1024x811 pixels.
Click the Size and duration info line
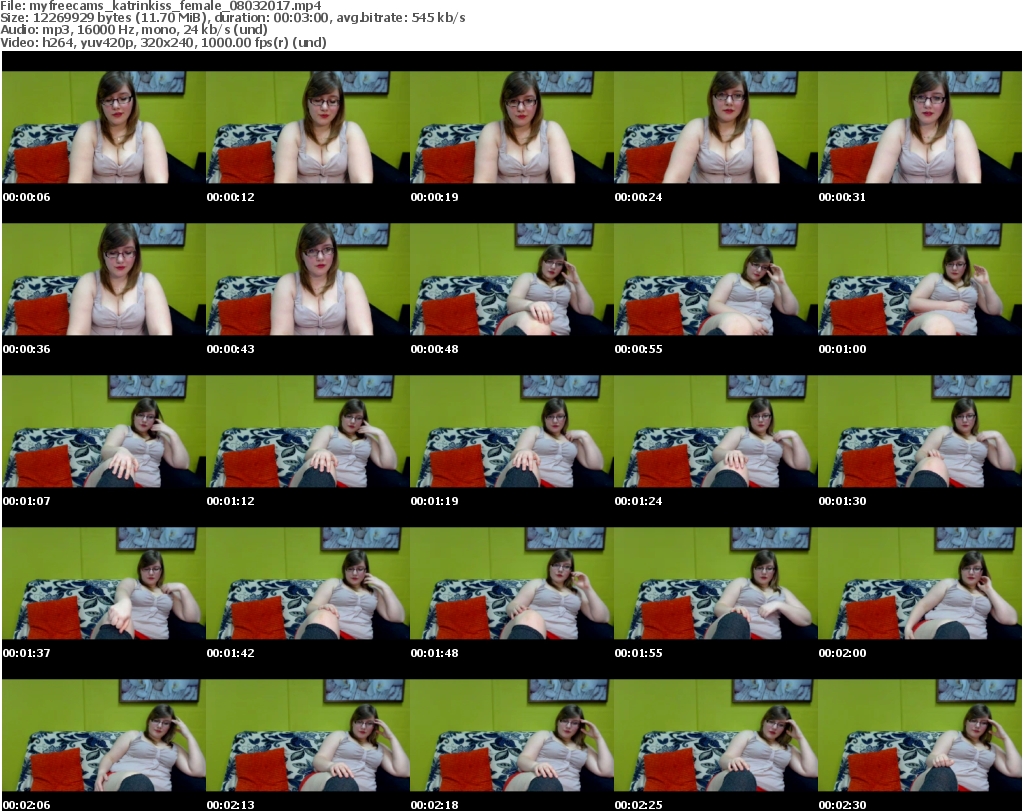tap(232, 18)
